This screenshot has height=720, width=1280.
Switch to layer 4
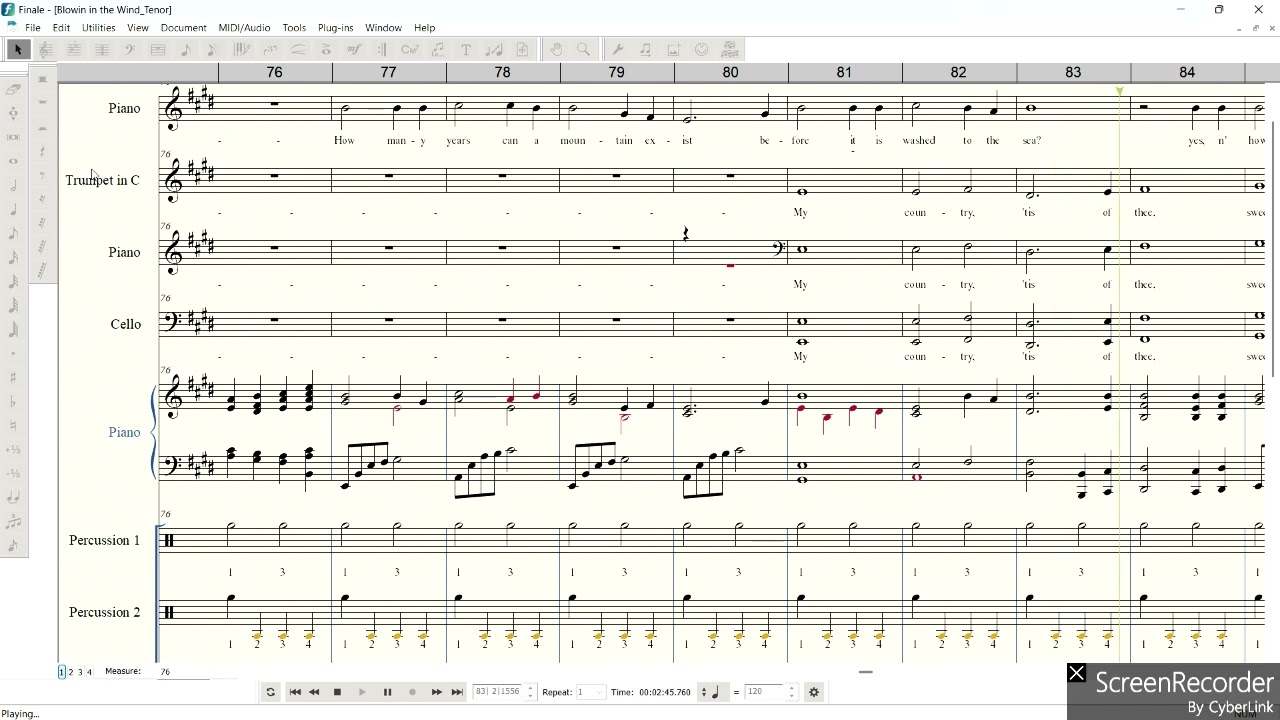click(89, 672)
